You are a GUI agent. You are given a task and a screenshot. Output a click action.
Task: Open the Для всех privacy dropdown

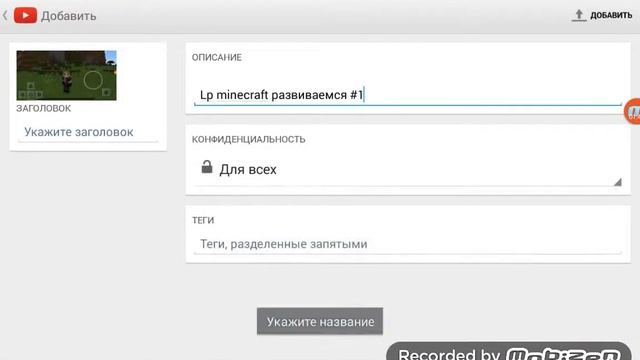(x=408, y=169)
